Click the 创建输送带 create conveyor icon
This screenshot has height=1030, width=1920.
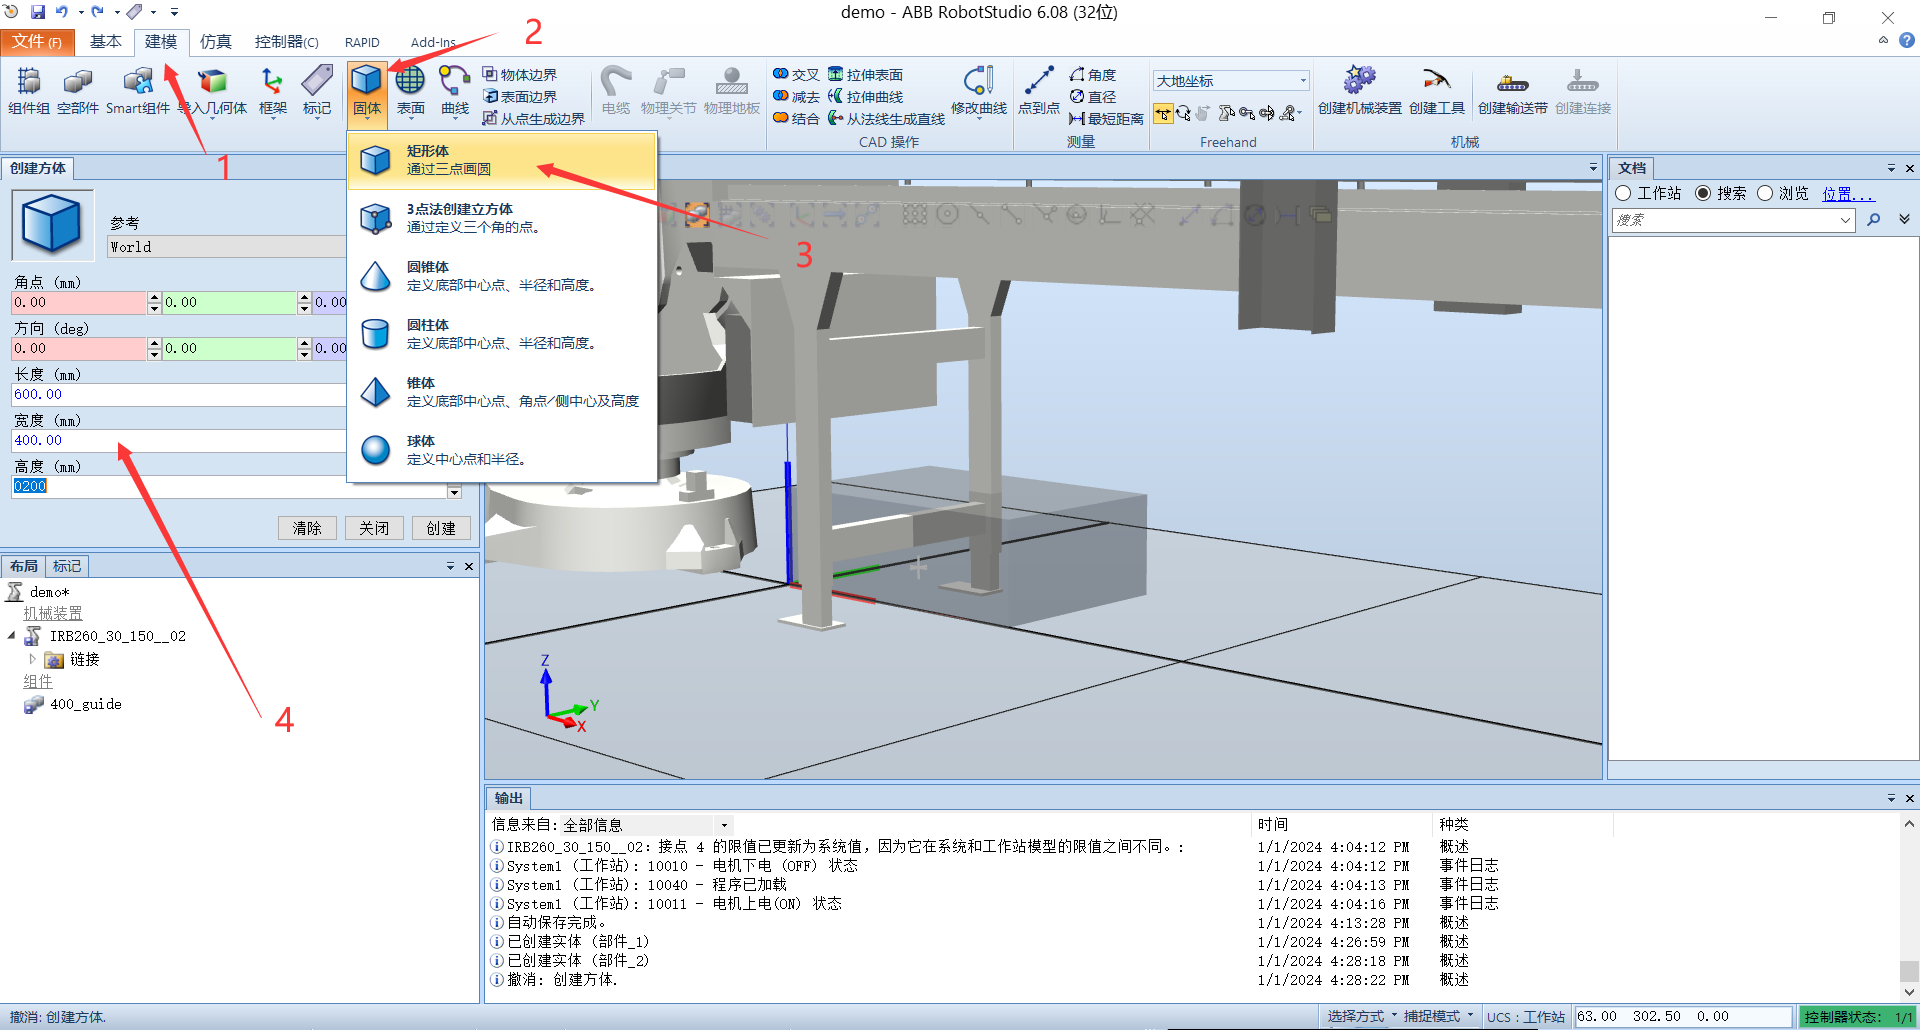pos(1512,90)
